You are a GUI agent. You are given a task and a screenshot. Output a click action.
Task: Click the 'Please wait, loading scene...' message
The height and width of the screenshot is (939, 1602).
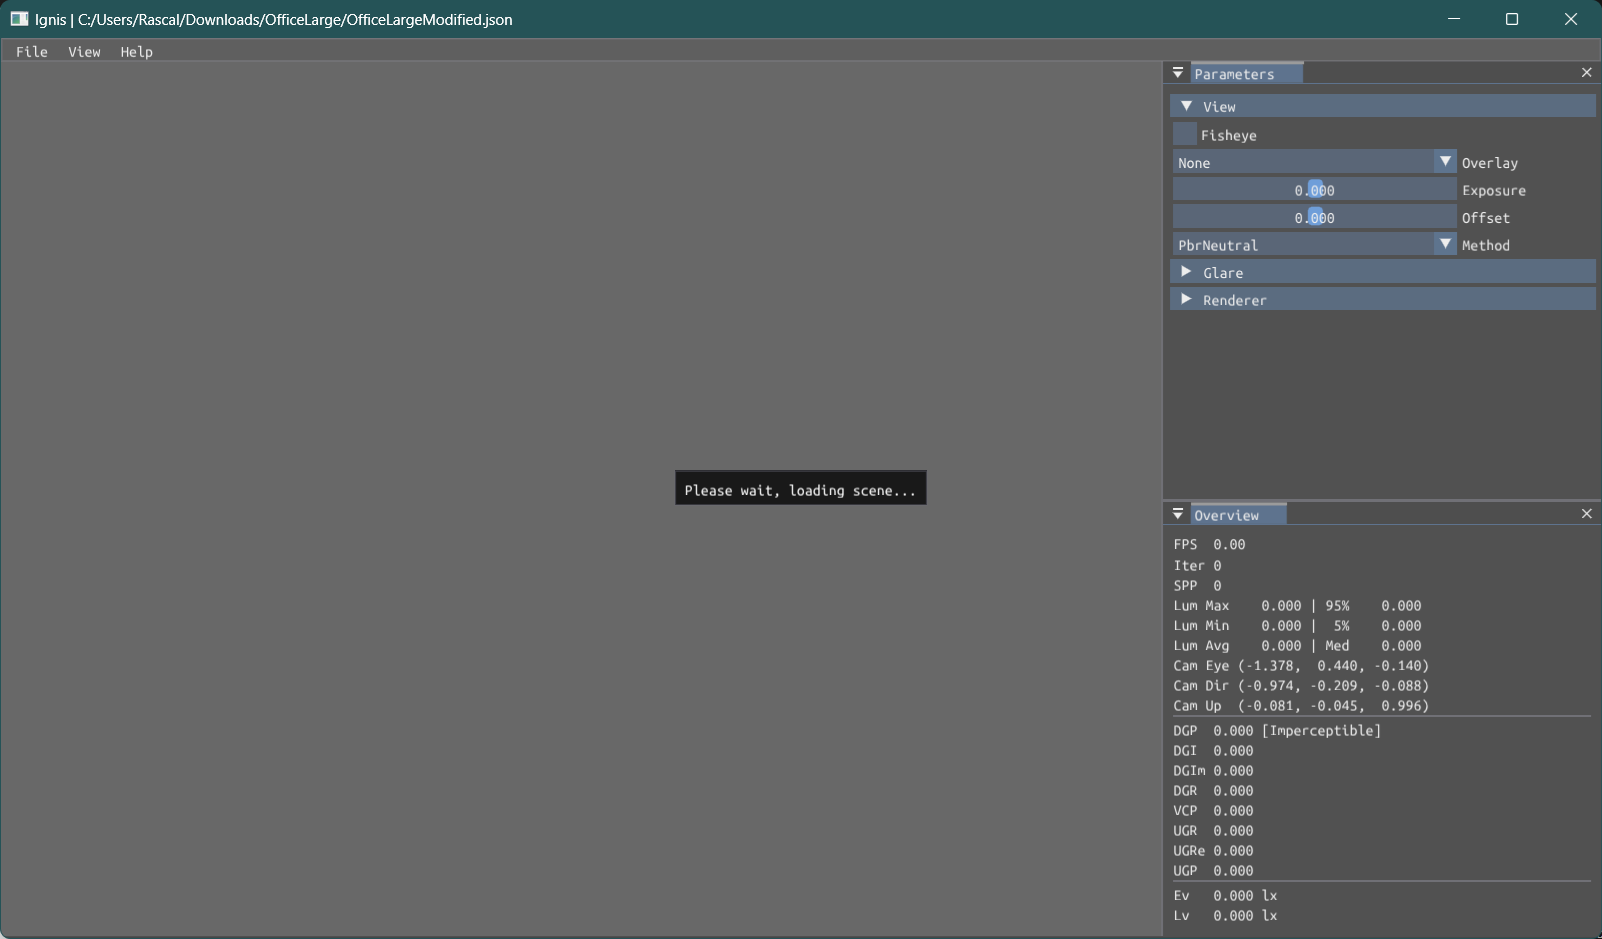click(800, 490)
